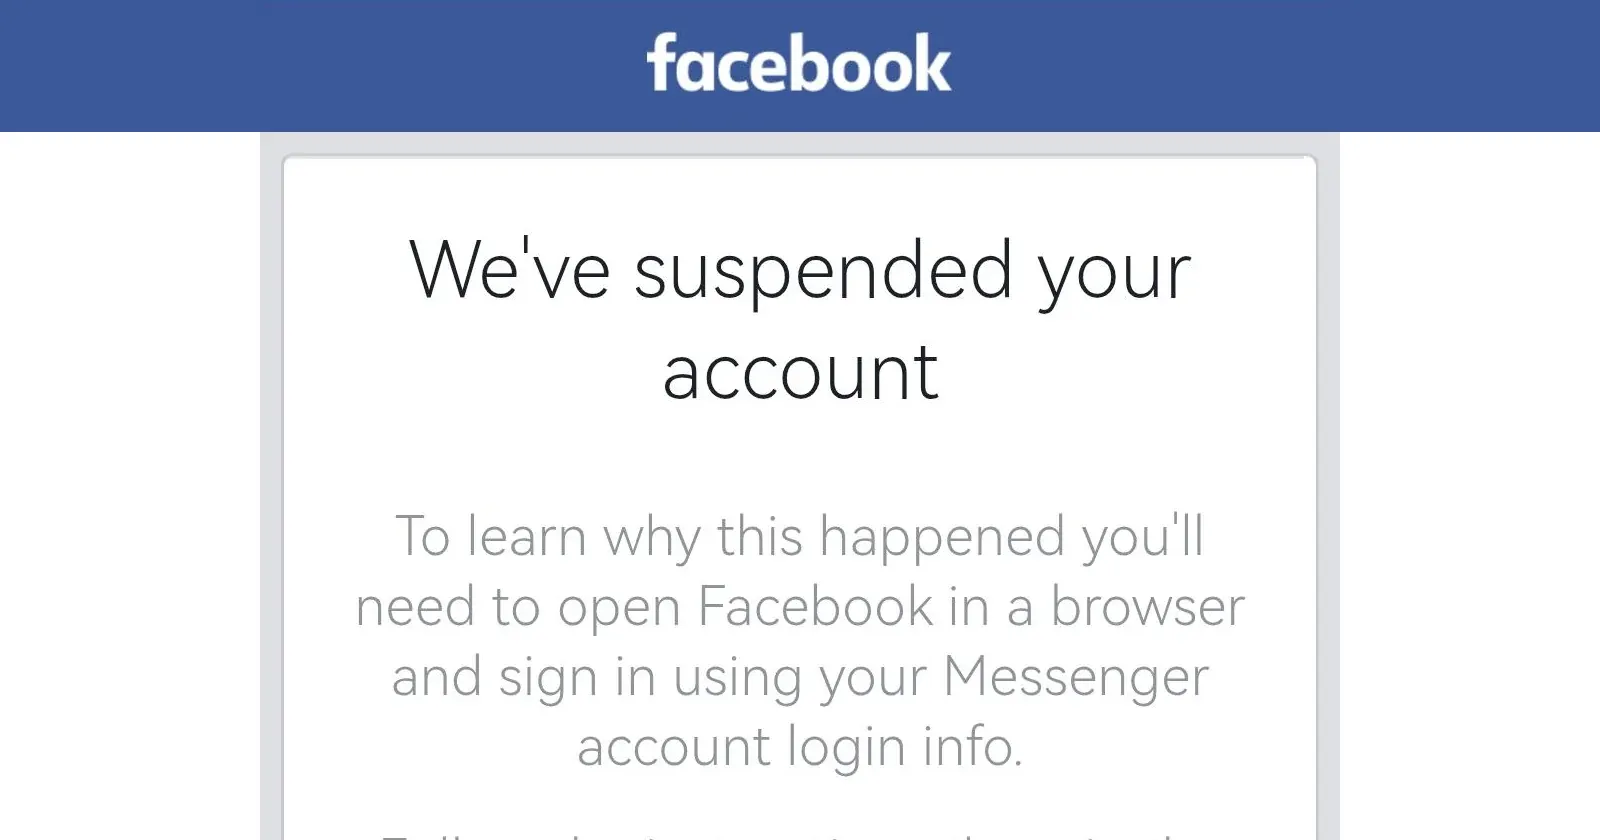The image size is (1600, 840).
Task: Click the blue header bar left of logo
Action: tap(320, 65)
